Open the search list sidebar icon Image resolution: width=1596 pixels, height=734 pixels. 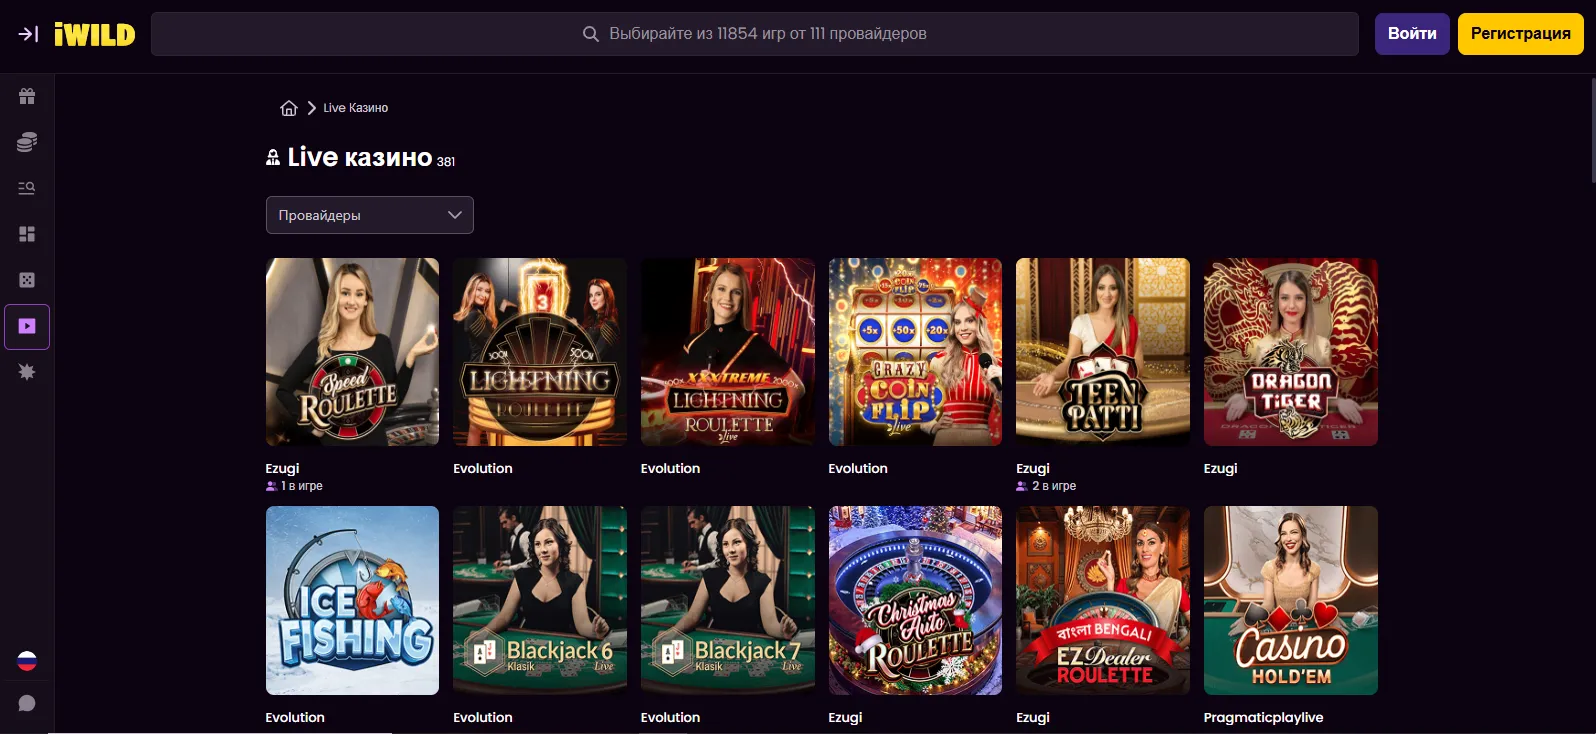(27, 188)
